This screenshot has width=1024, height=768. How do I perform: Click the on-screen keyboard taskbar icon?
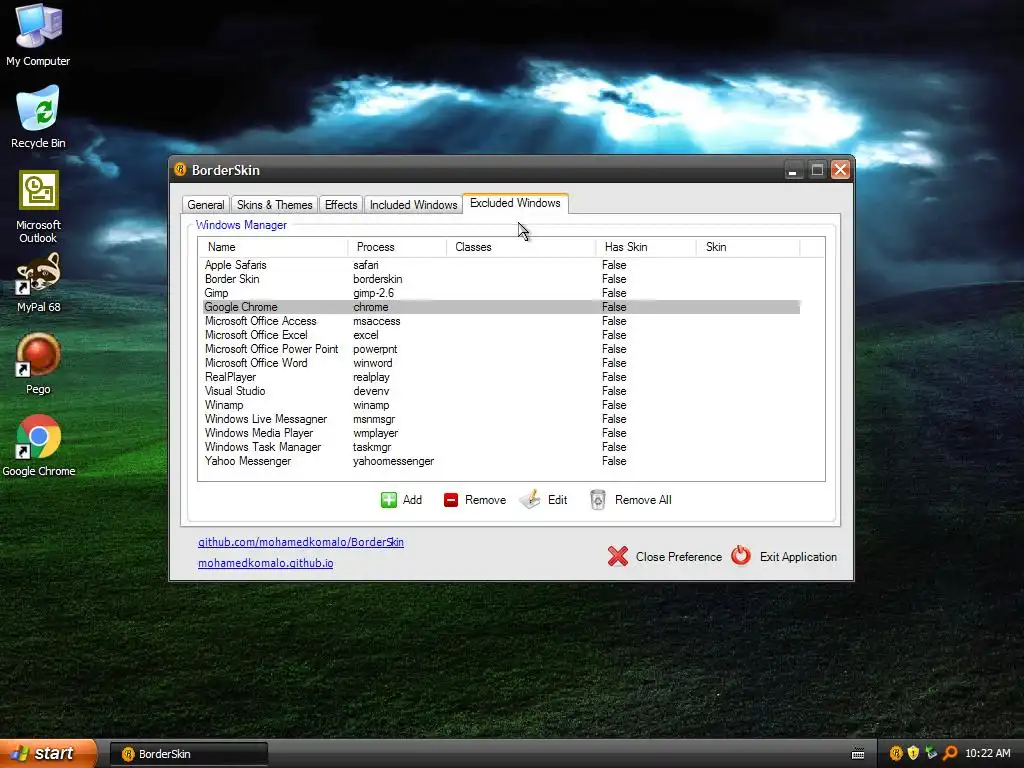coord(858,754)
